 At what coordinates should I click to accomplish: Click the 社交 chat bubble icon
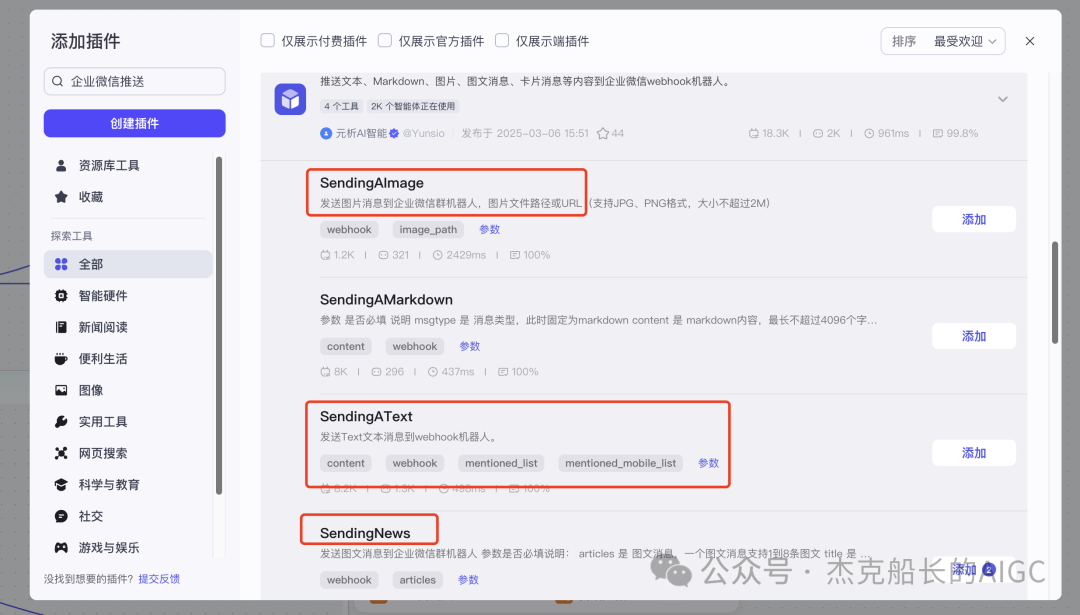coord(61,516)
